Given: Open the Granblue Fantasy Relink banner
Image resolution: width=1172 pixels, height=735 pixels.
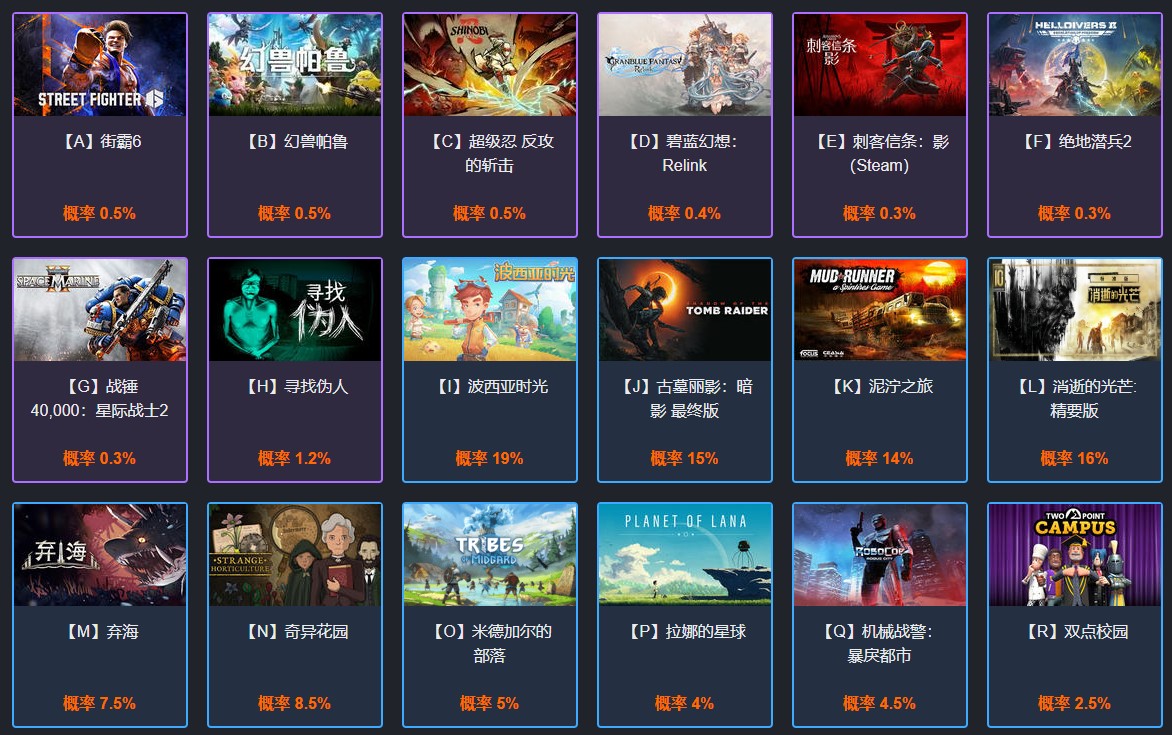Looking at the screenshot, I should click(x=685, y=65).
